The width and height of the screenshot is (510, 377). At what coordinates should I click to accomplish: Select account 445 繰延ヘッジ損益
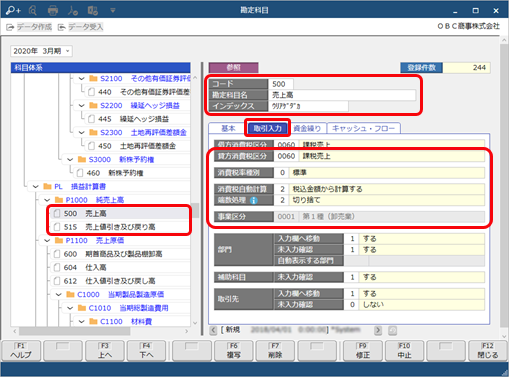138,119
